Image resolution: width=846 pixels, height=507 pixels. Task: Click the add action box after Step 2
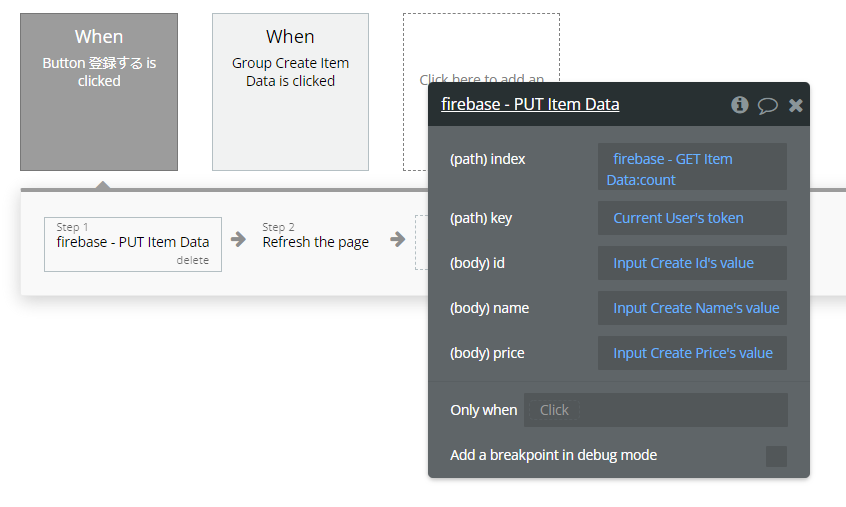click(421, 243)
